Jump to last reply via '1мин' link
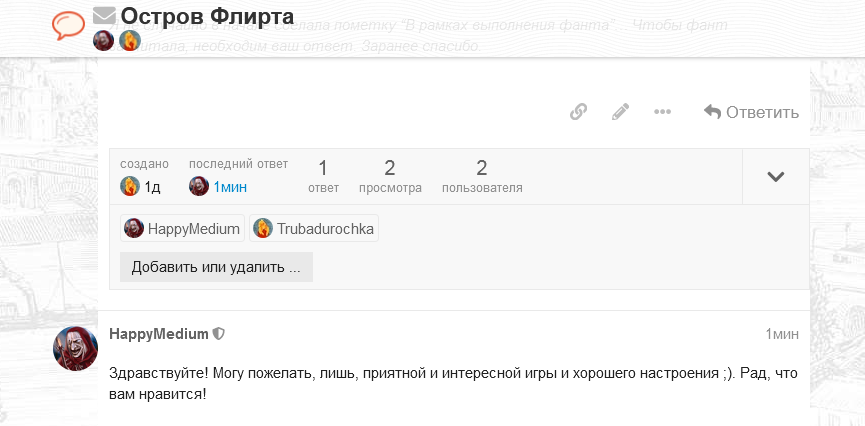This screenshot has height=426, width=865. (x=230, y=188)
